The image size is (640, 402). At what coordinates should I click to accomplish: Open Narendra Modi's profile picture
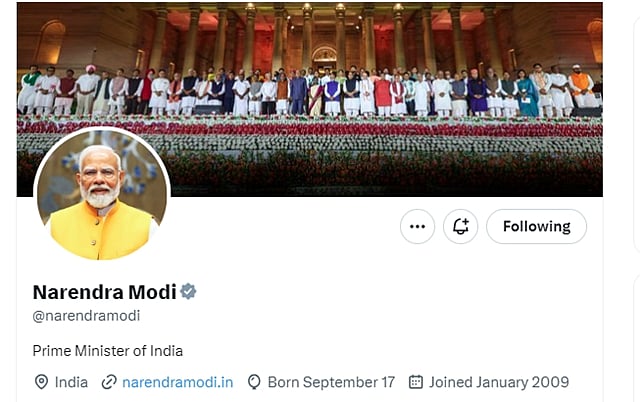coord(101,196)
